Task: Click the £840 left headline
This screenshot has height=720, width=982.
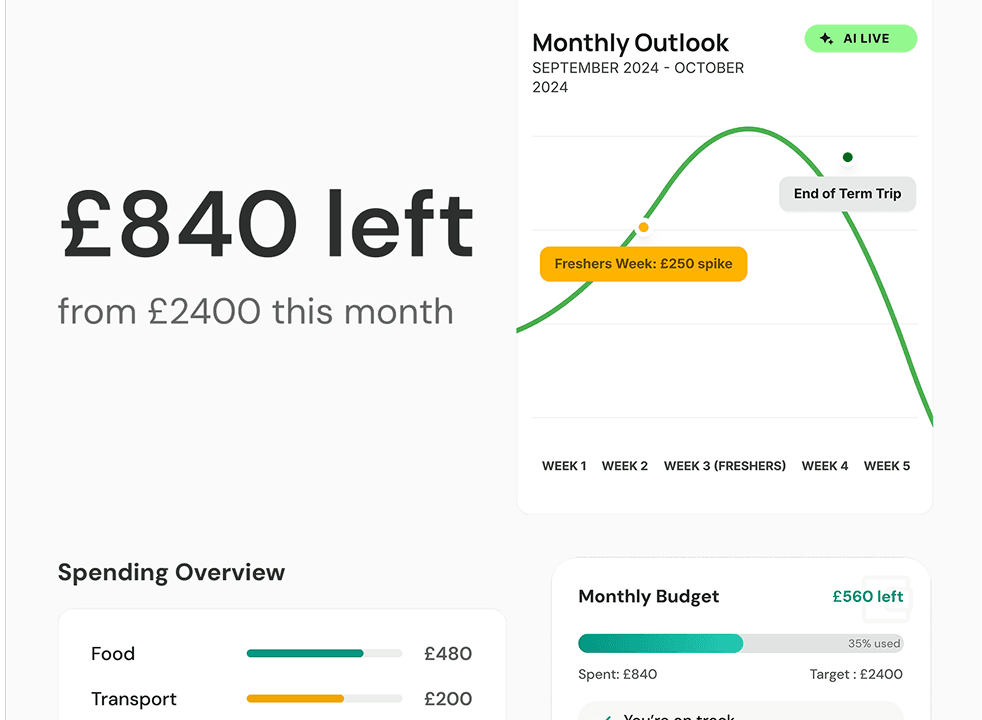Action: 267,224
